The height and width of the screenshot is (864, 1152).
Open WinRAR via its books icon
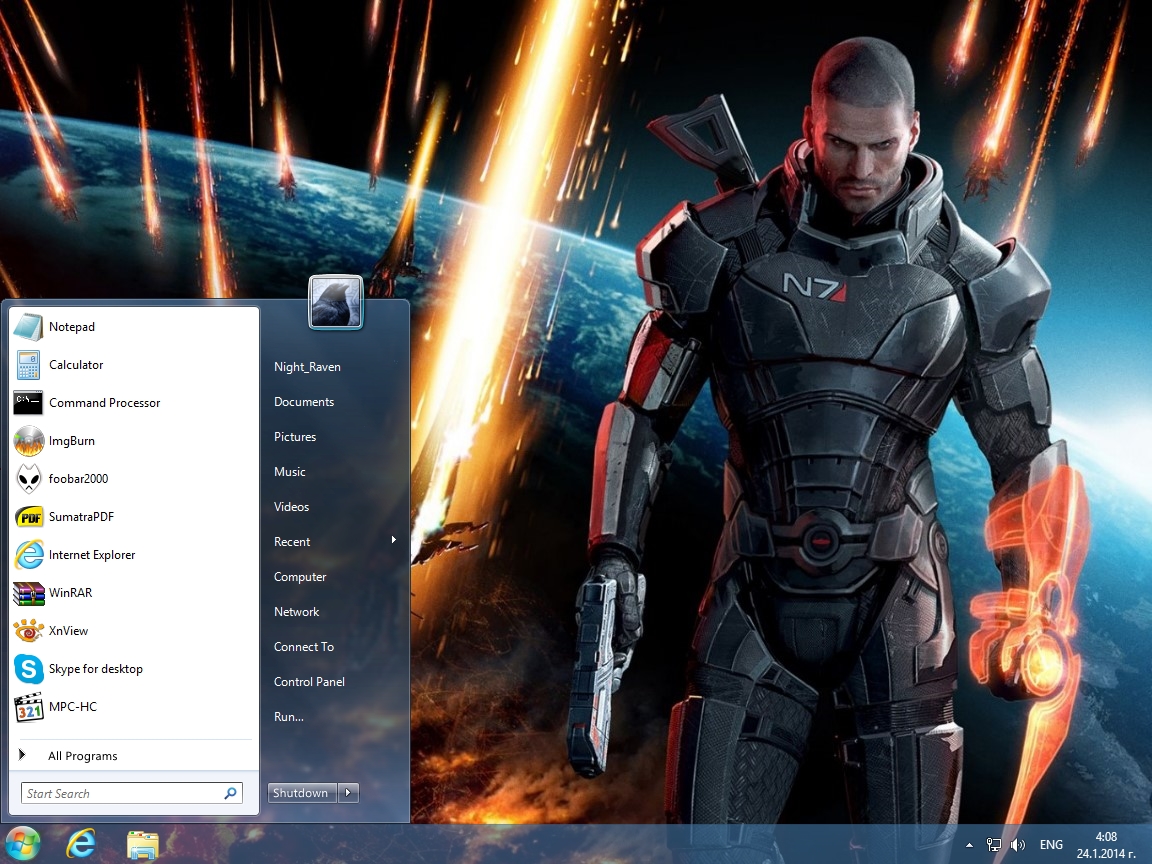[29, 593]
